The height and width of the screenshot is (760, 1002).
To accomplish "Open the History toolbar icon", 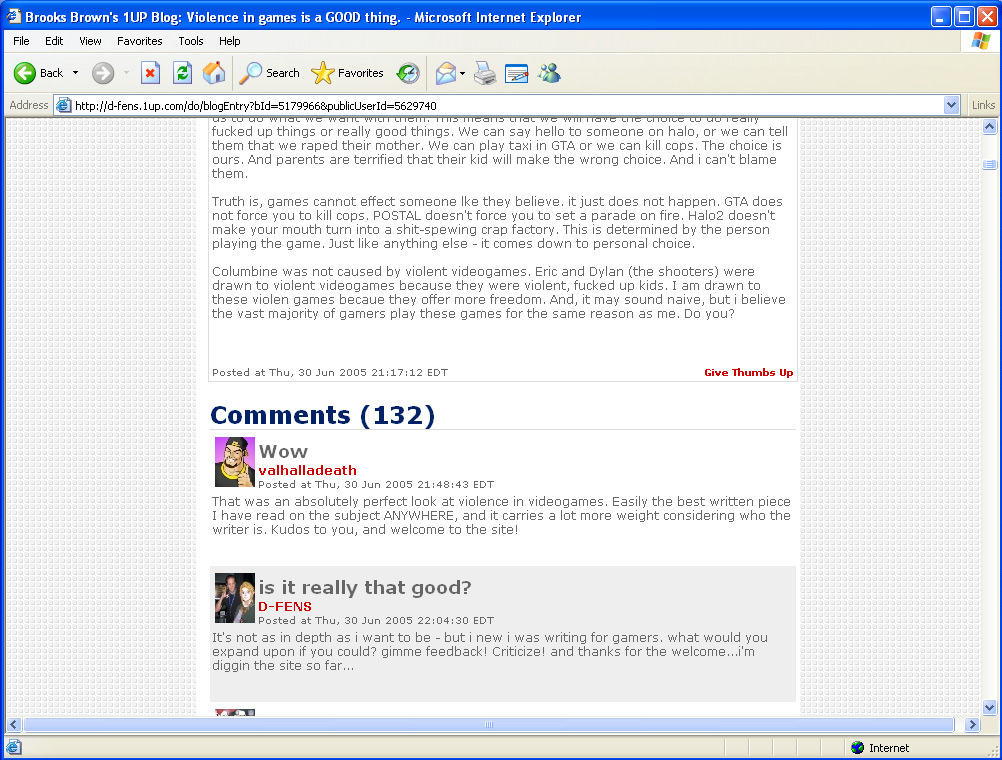I will pos(408,73).
